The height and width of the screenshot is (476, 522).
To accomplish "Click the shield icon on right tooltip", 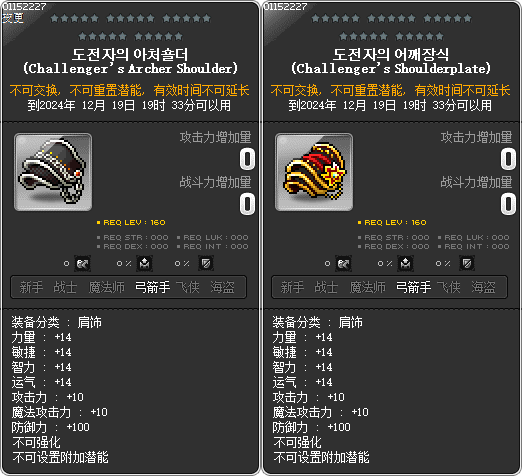I will (467, 264).
